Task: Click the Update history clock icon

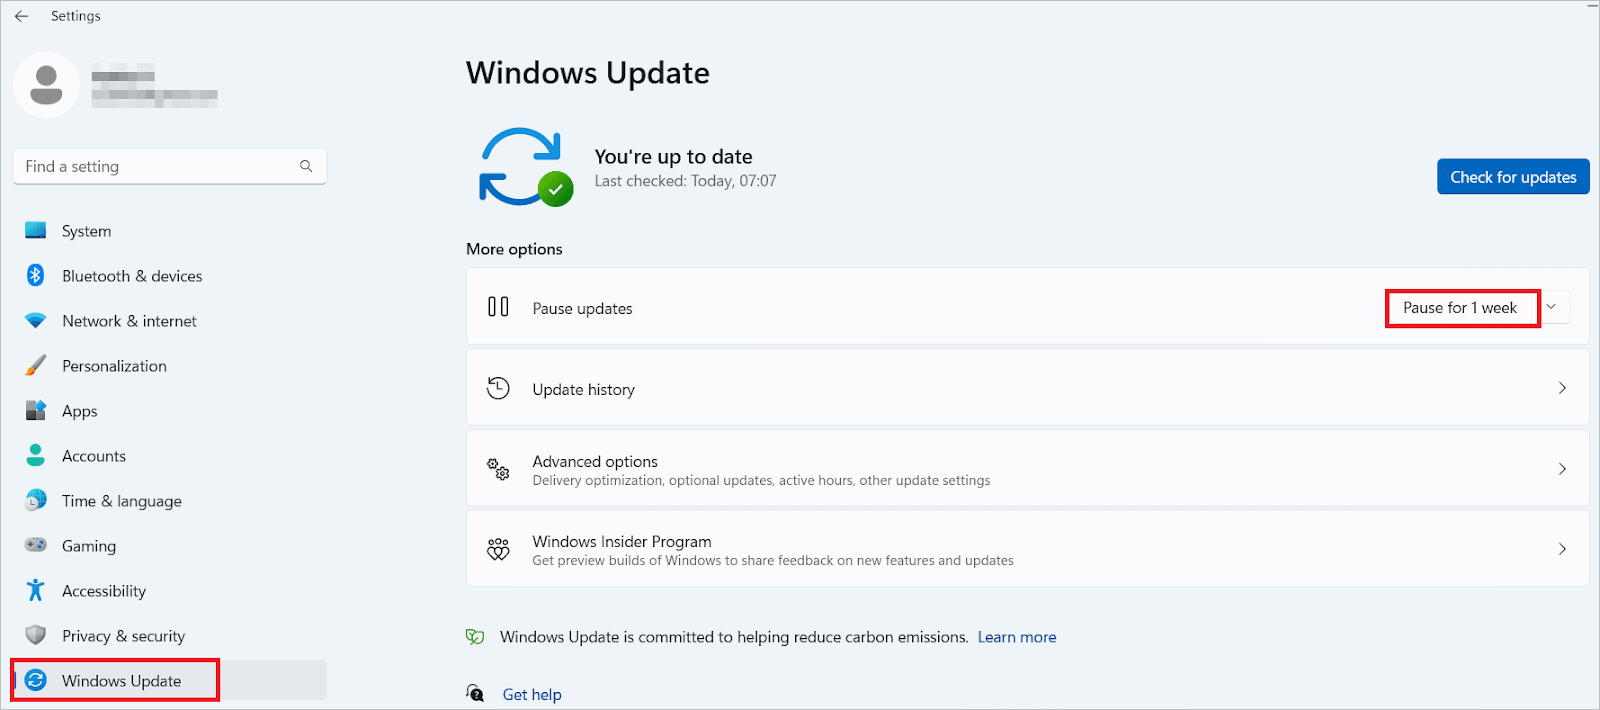Action: 498,388
